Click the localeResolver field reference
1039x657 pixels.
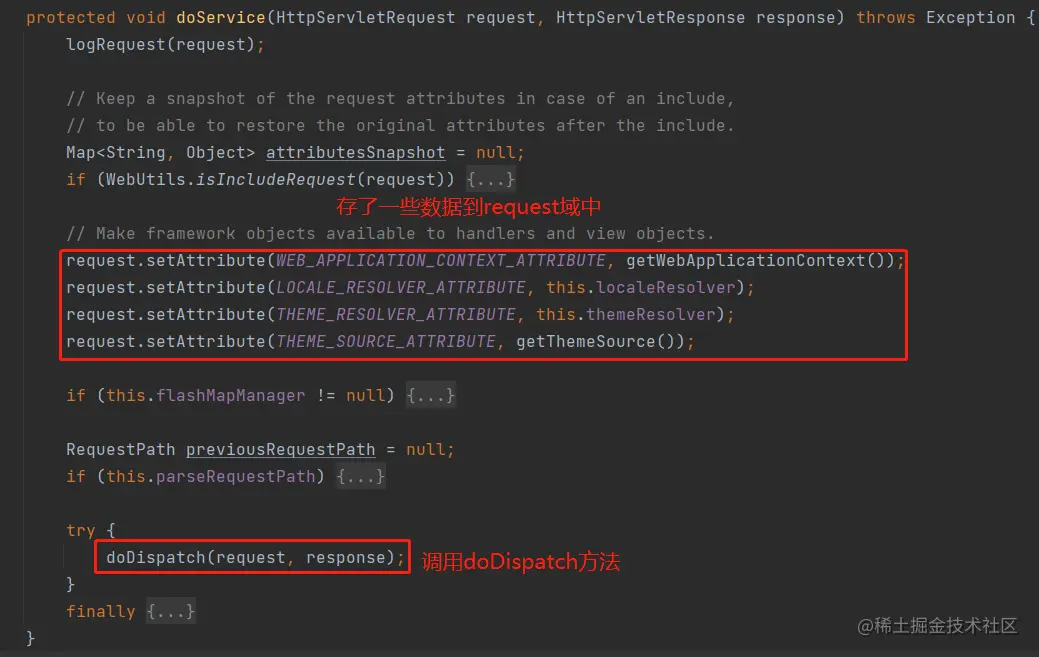point(666,288)
